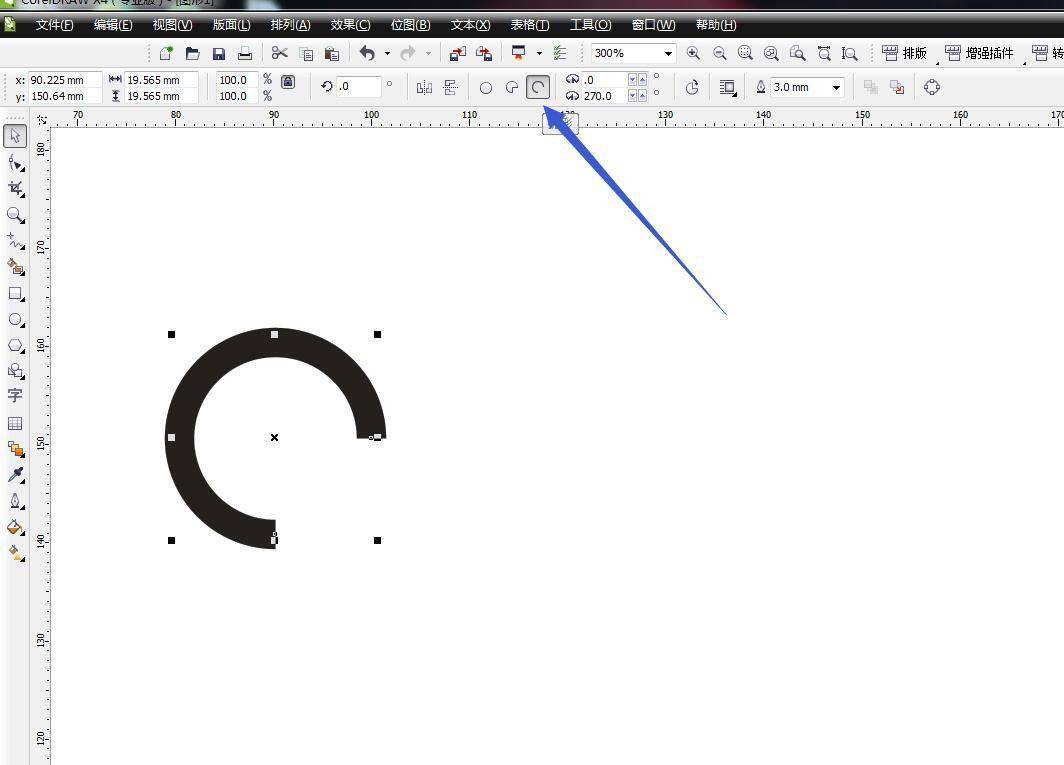1064x765 pixels.
Task: Activate the Eyedropper tool
Action: click(15, 474)
